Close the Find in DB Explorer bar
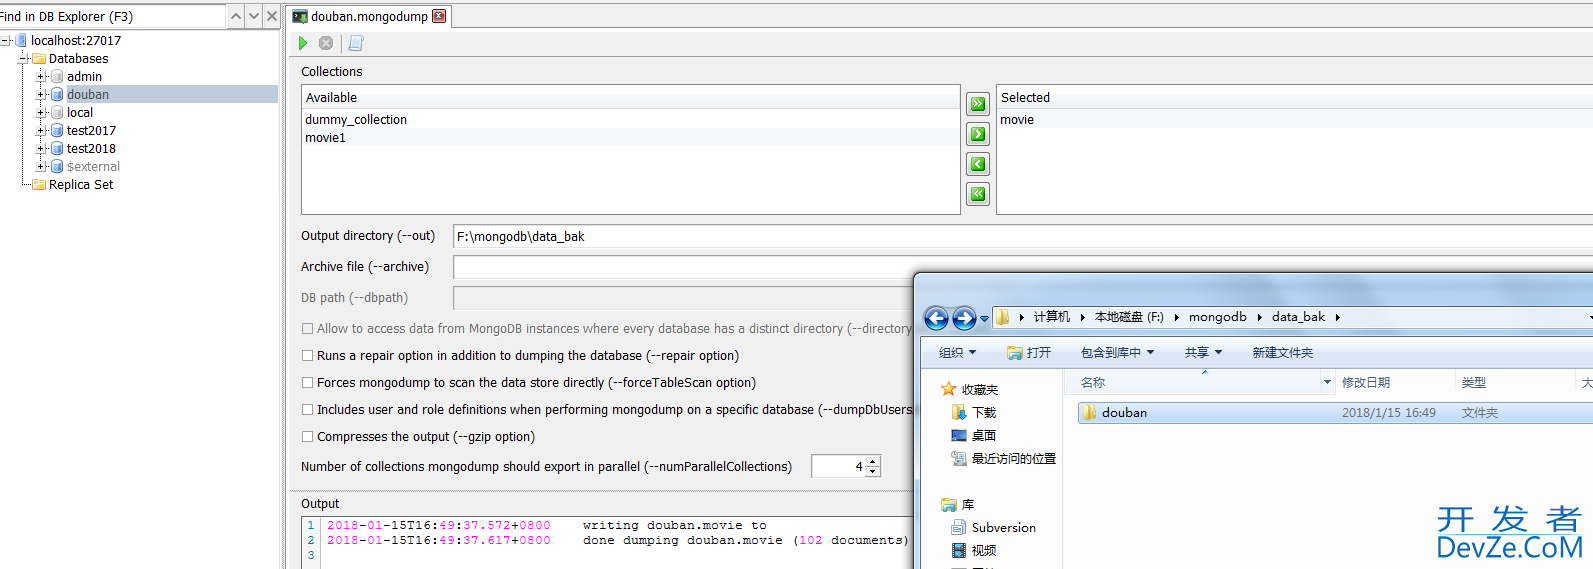 point(272,16)
